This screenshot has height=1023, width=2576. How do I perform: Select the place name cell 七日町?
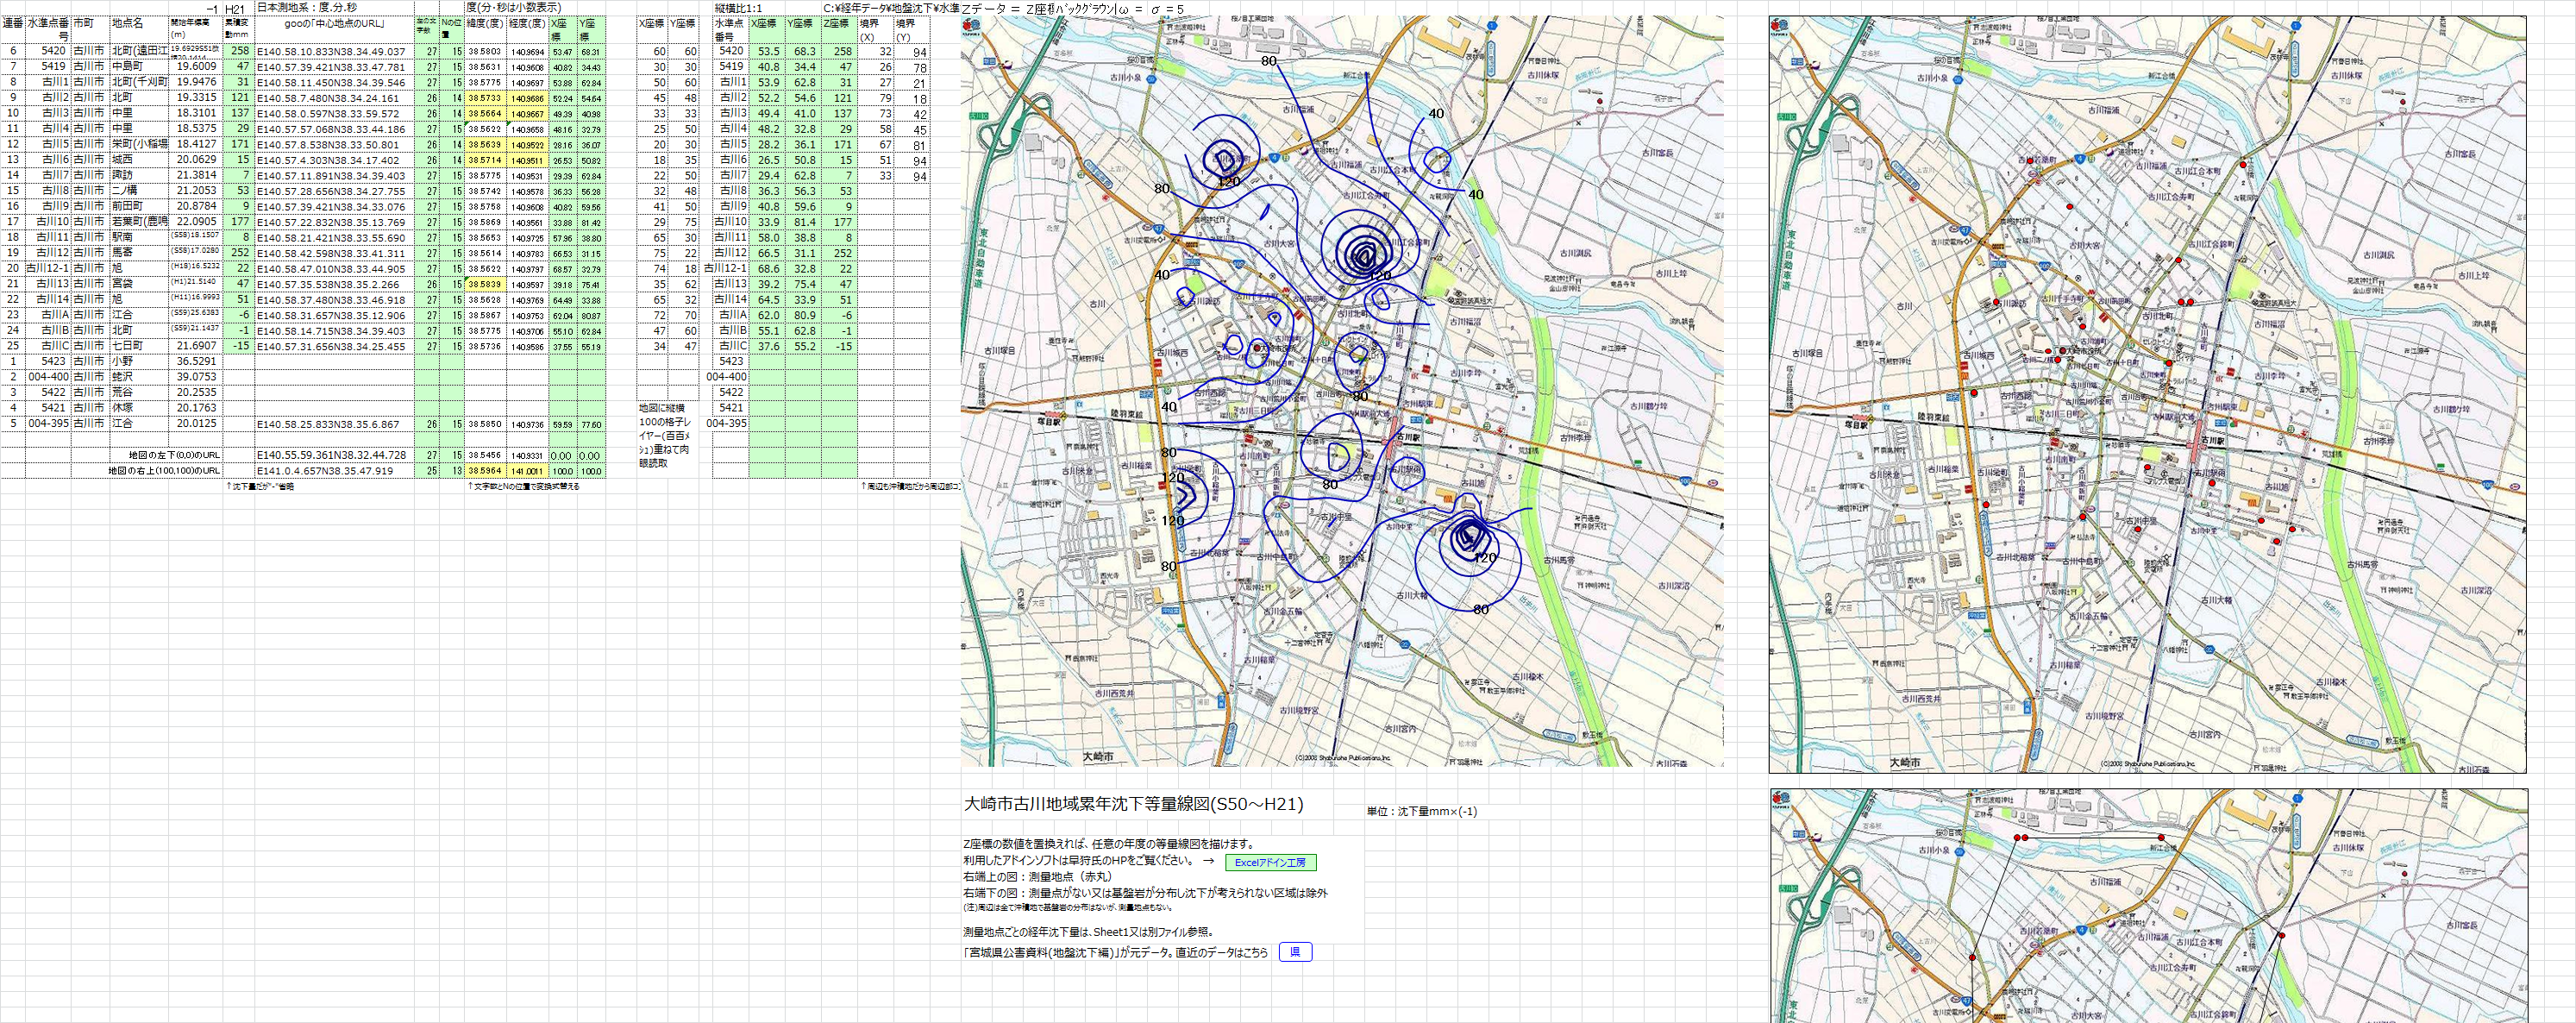[139, 346]
